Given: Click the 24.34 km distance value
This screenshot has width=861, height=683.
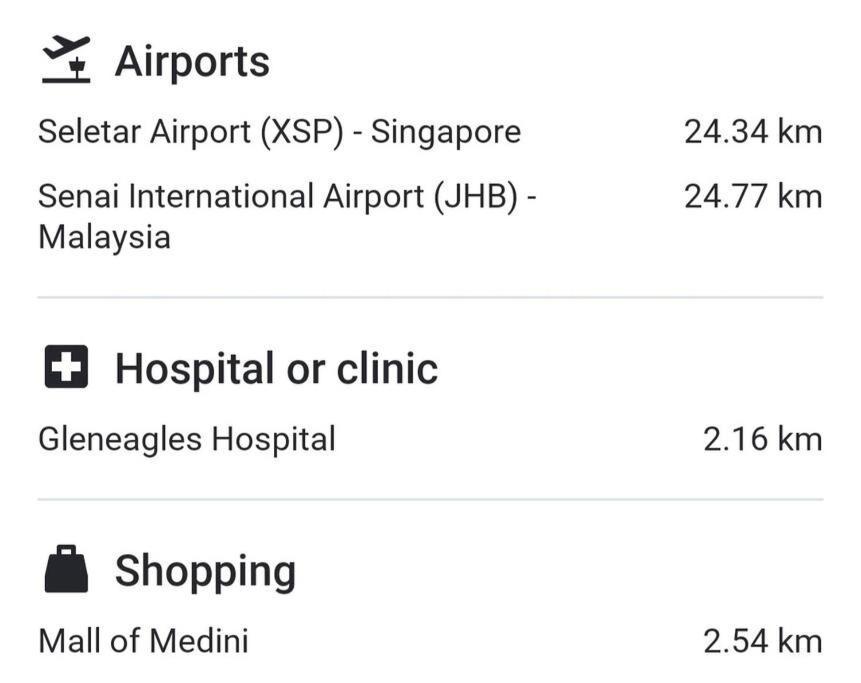Looking at the screenshot, I should pyautogui.click(x=753, y=132).
